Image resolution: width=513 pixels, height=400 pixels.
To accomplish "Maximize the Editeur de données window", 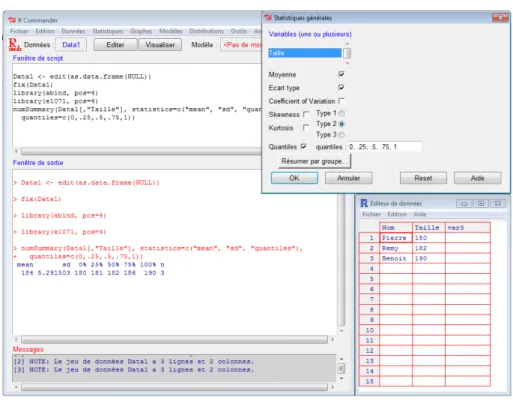I will pyautogui.click(x=481, y=203).
